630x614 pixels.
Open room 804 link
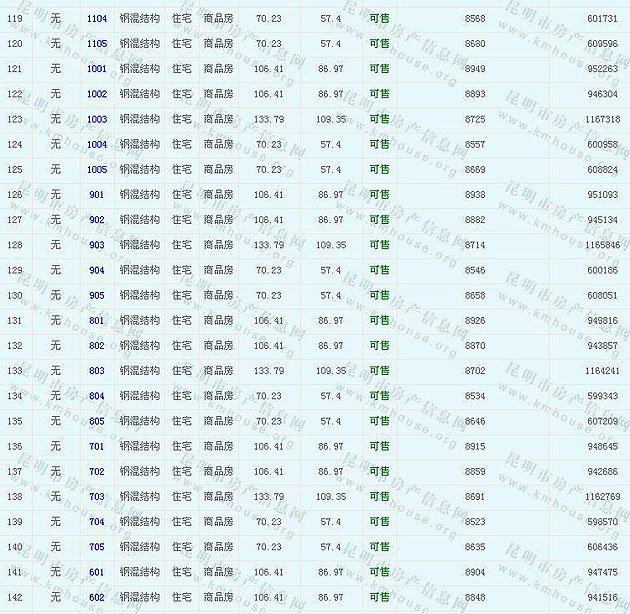tap(97, 396)
